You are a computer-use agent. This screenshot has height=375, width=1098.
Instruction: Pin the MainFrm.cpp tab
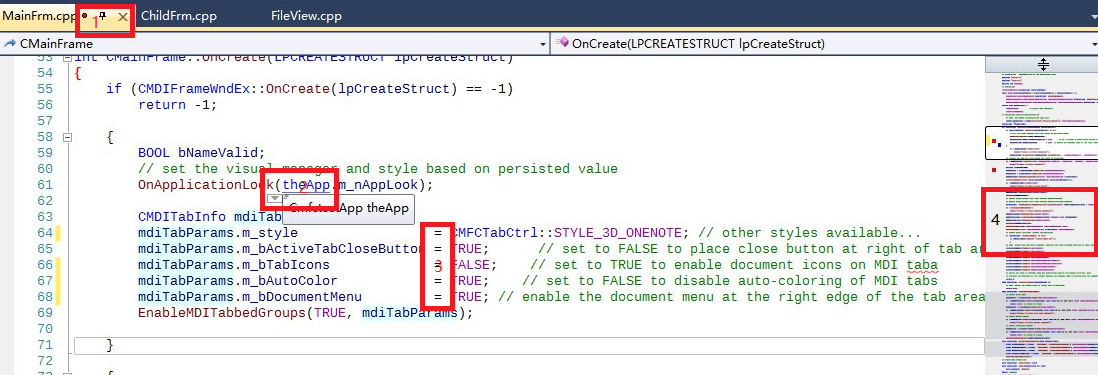103,15
